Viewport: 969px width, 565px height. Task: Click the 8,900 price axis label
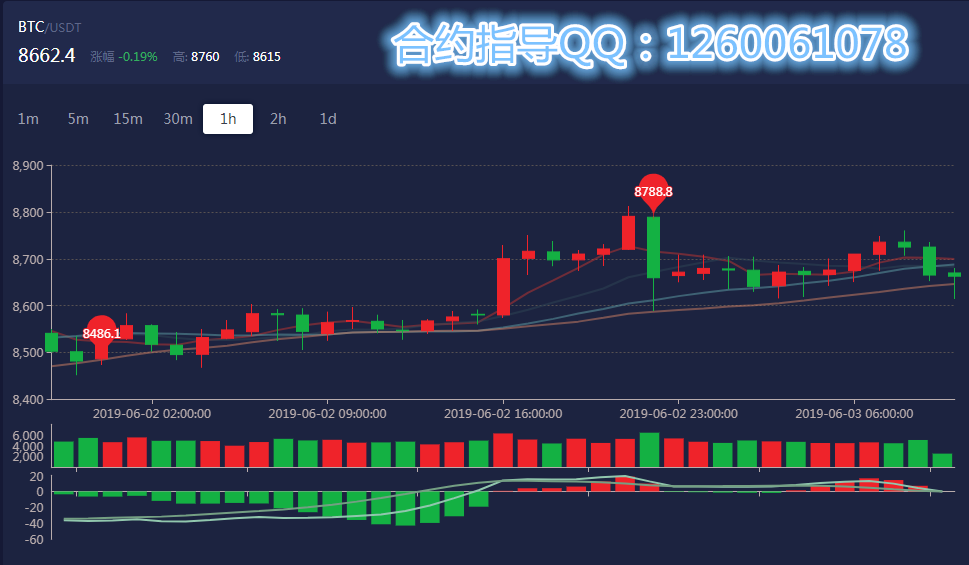point(28,166)
